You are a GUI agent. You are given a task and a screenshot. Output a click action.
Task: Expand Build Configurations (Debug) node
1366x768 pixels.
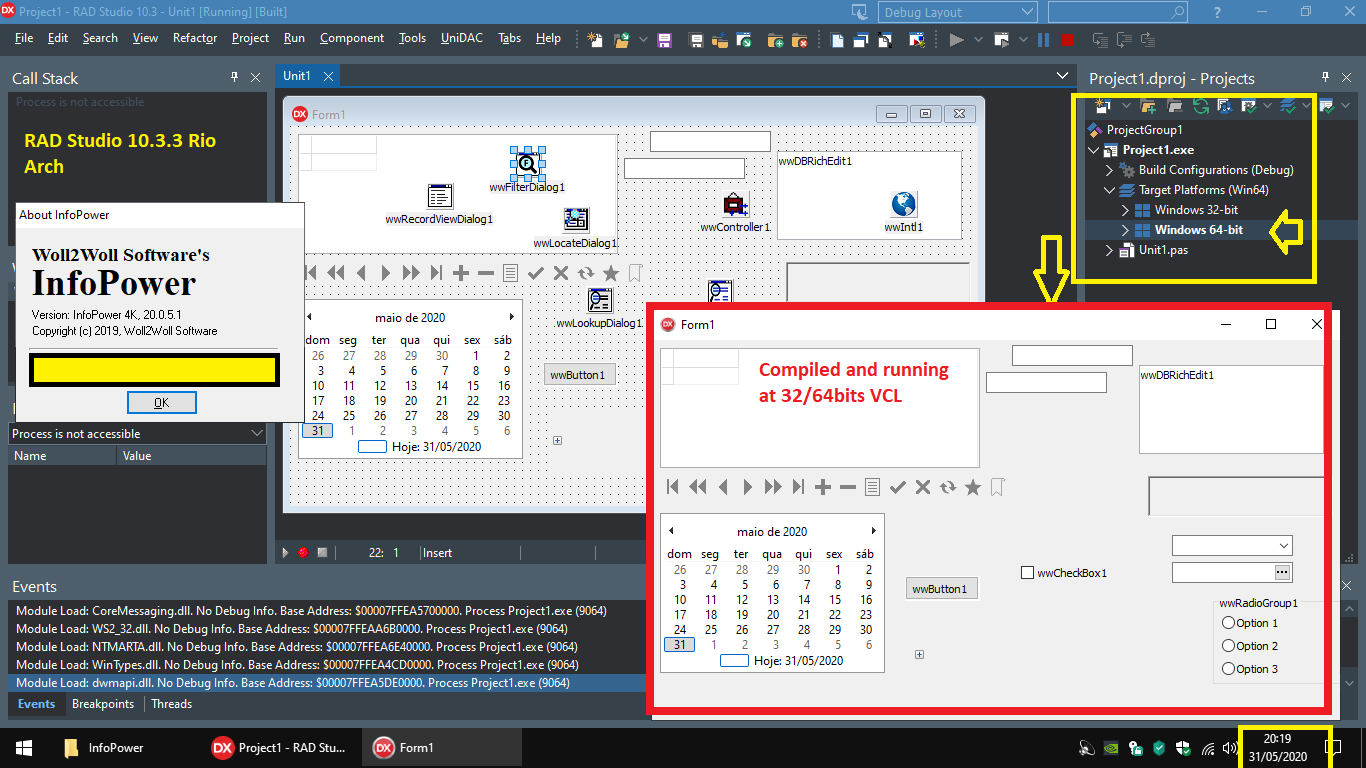(x=1109, y=170)
